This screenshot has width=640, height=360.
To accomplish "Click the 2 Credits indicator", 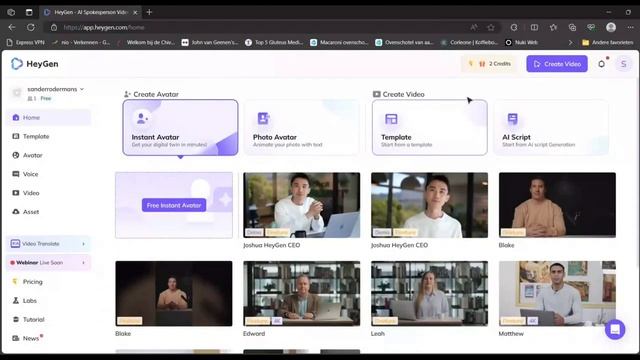I will click(490, 64).
